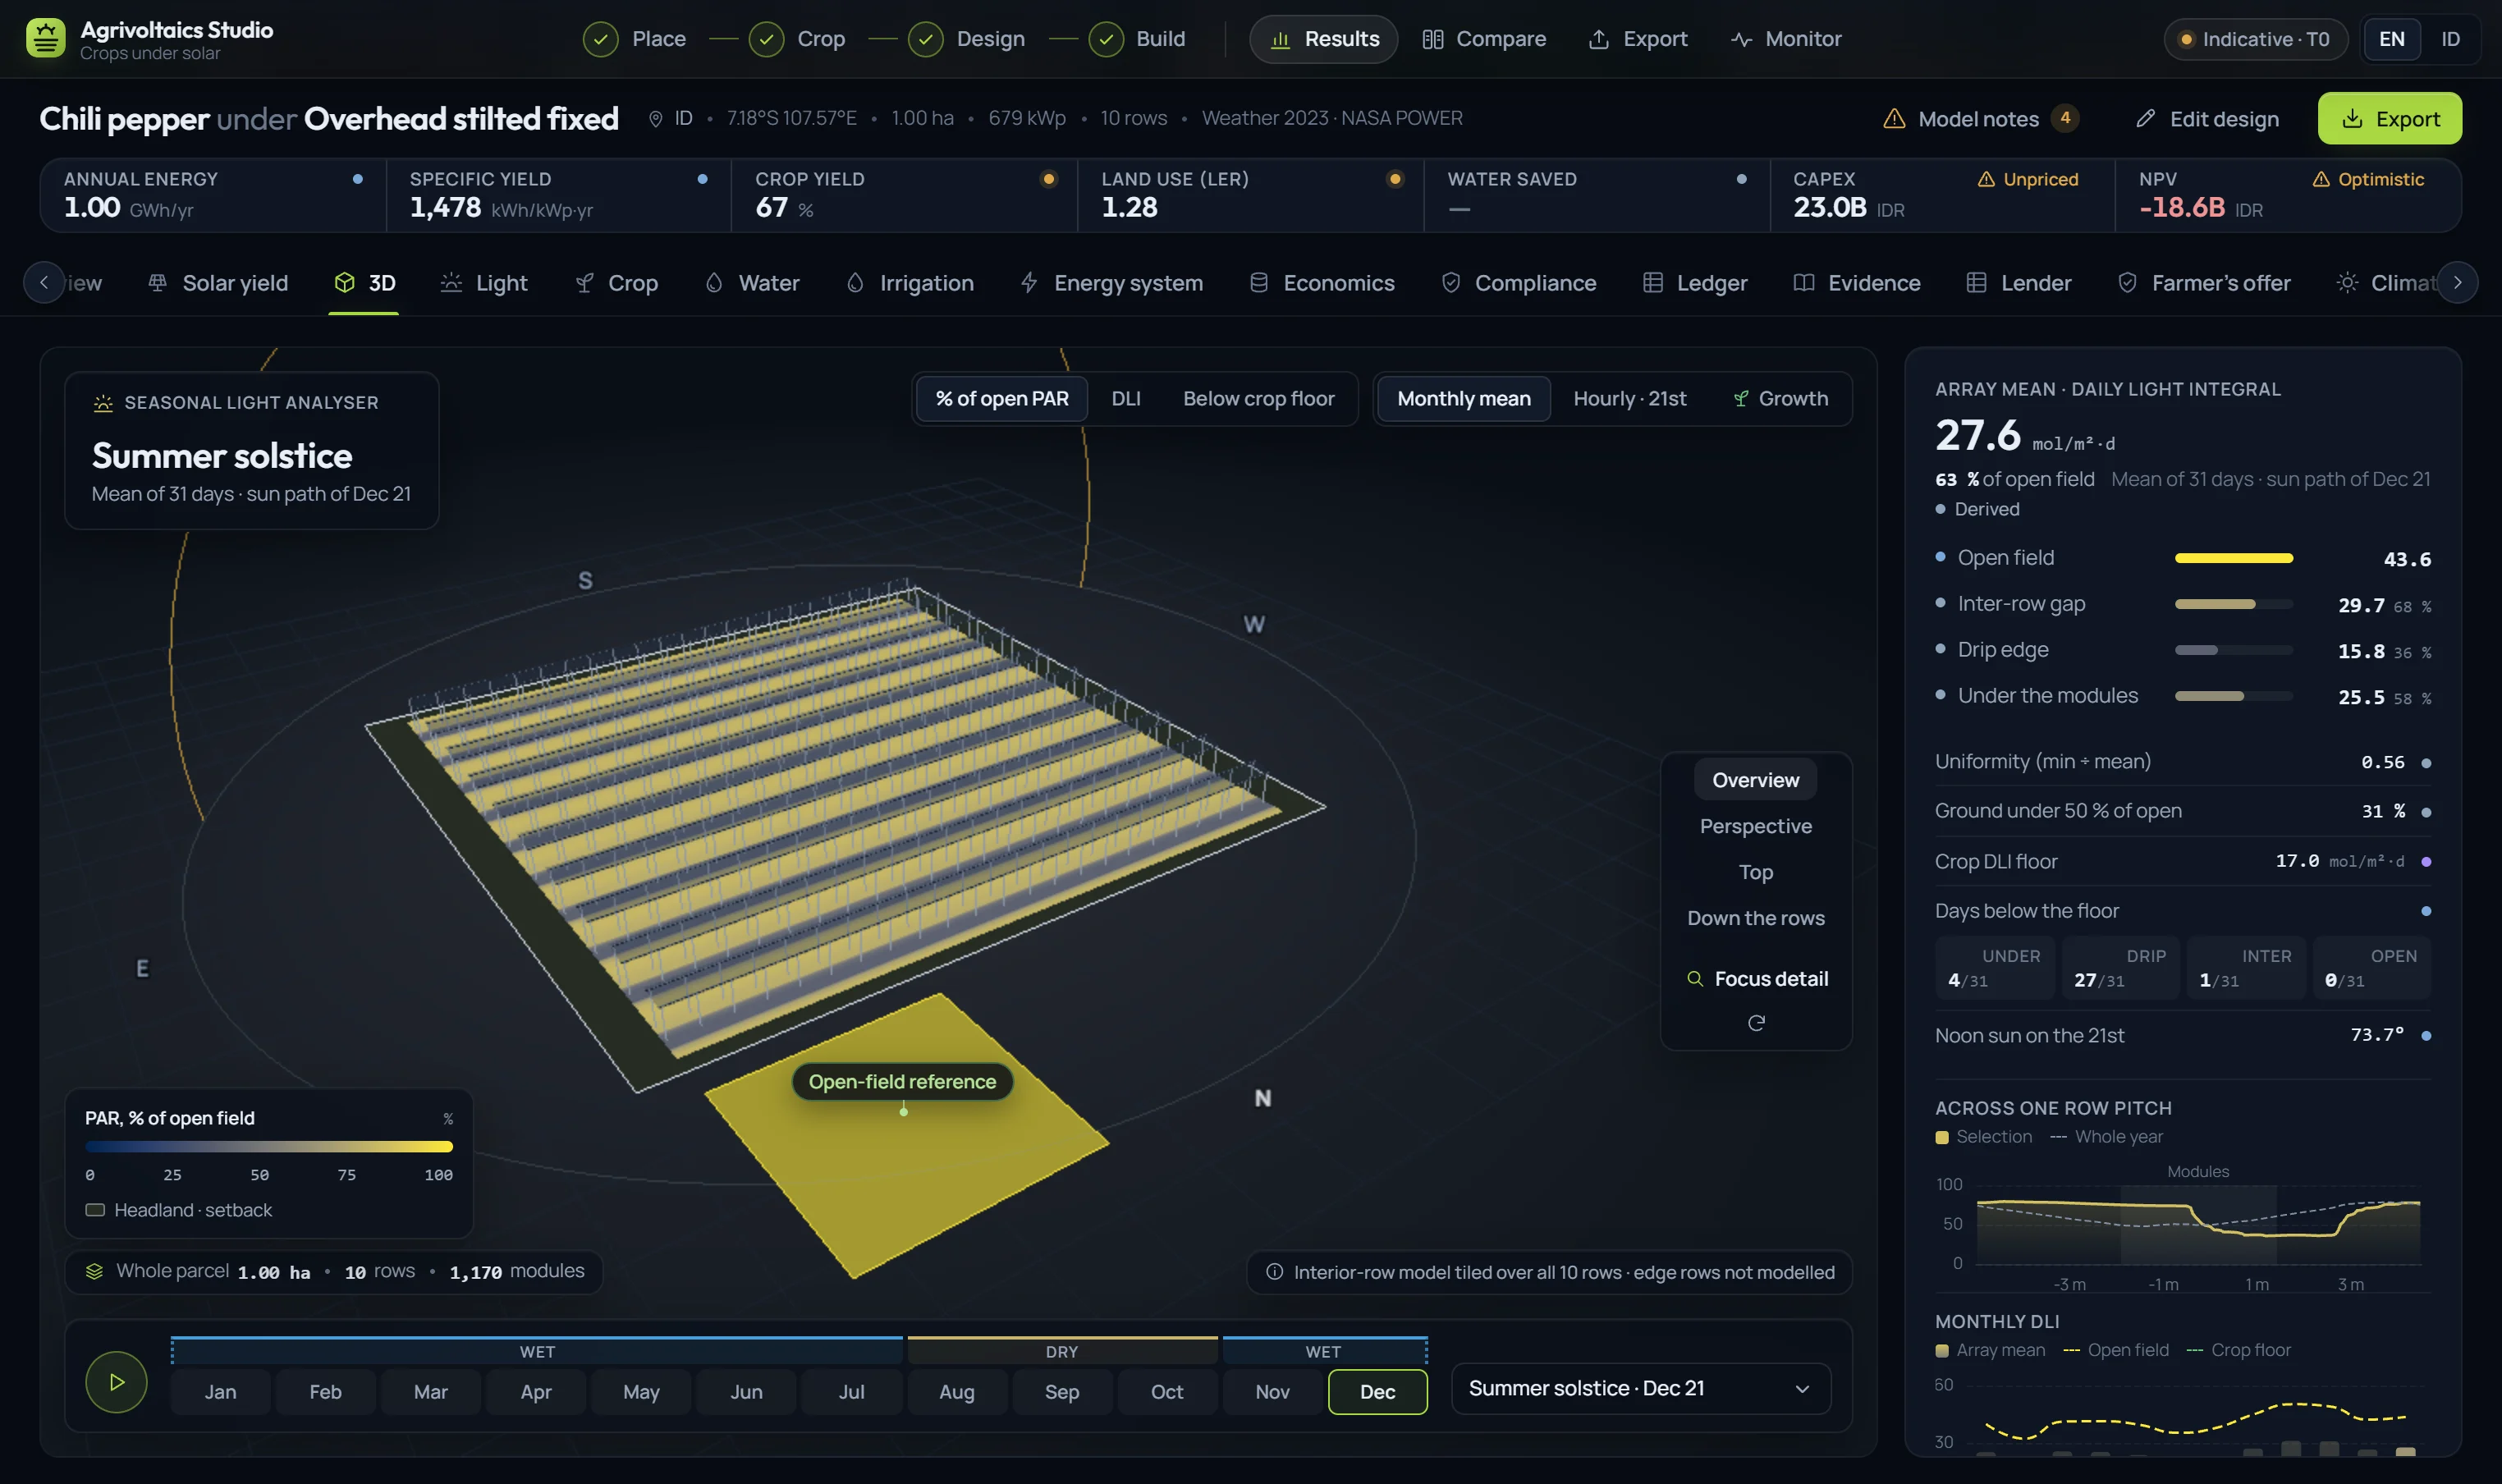The image size is (2502, 1484).
Task: Click the Energy system lightning icon
Action: point(1028,283)
